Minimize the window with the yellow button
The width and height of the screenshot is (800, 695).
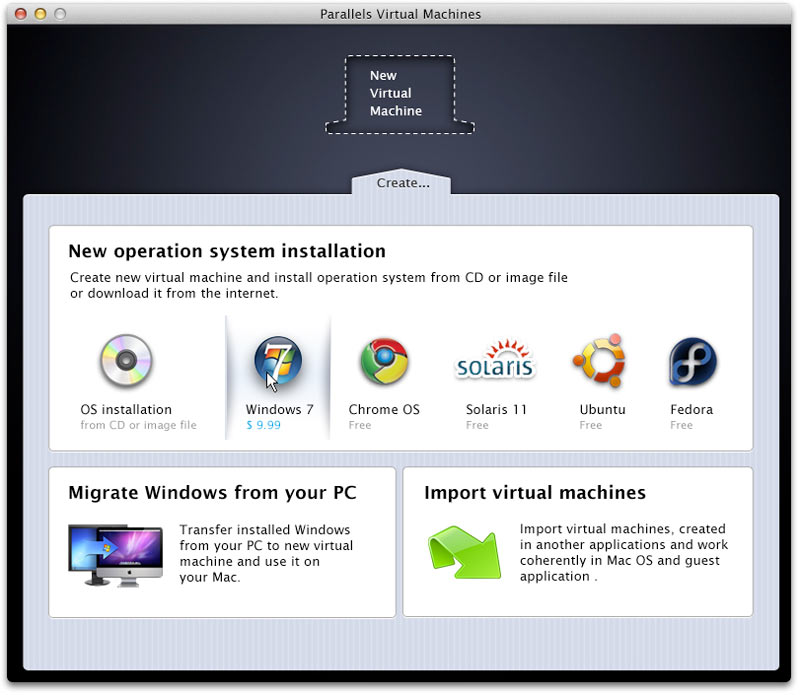click(x=40, y=14)
